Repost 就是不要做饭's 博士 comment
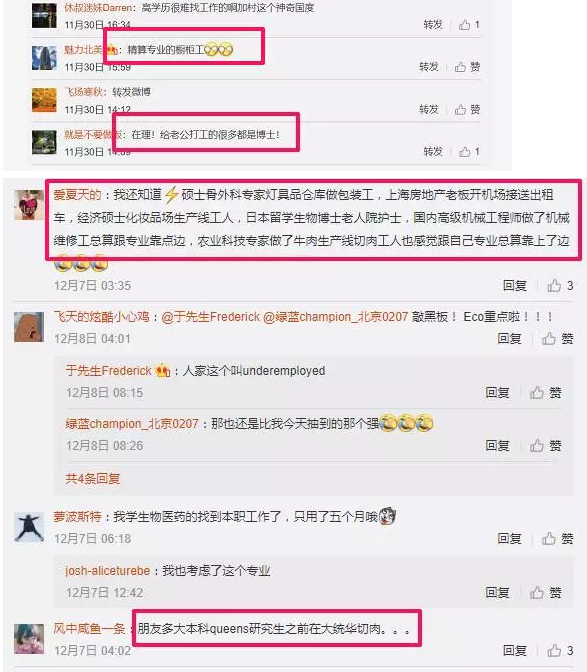 [x=433, y=151]
